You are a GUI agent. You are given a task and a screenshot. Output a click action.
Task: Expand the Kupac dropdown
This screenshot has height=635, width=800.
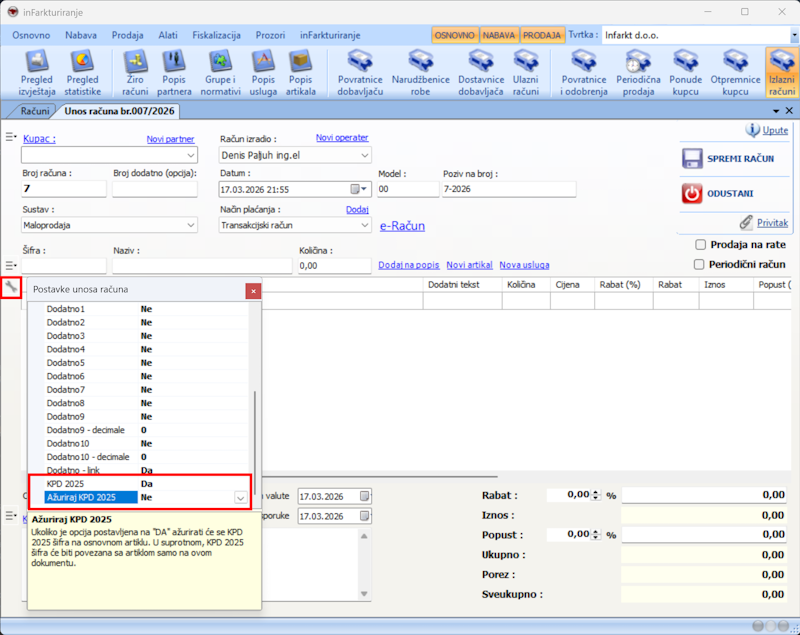pyautogui.click(x=191, y=155)
